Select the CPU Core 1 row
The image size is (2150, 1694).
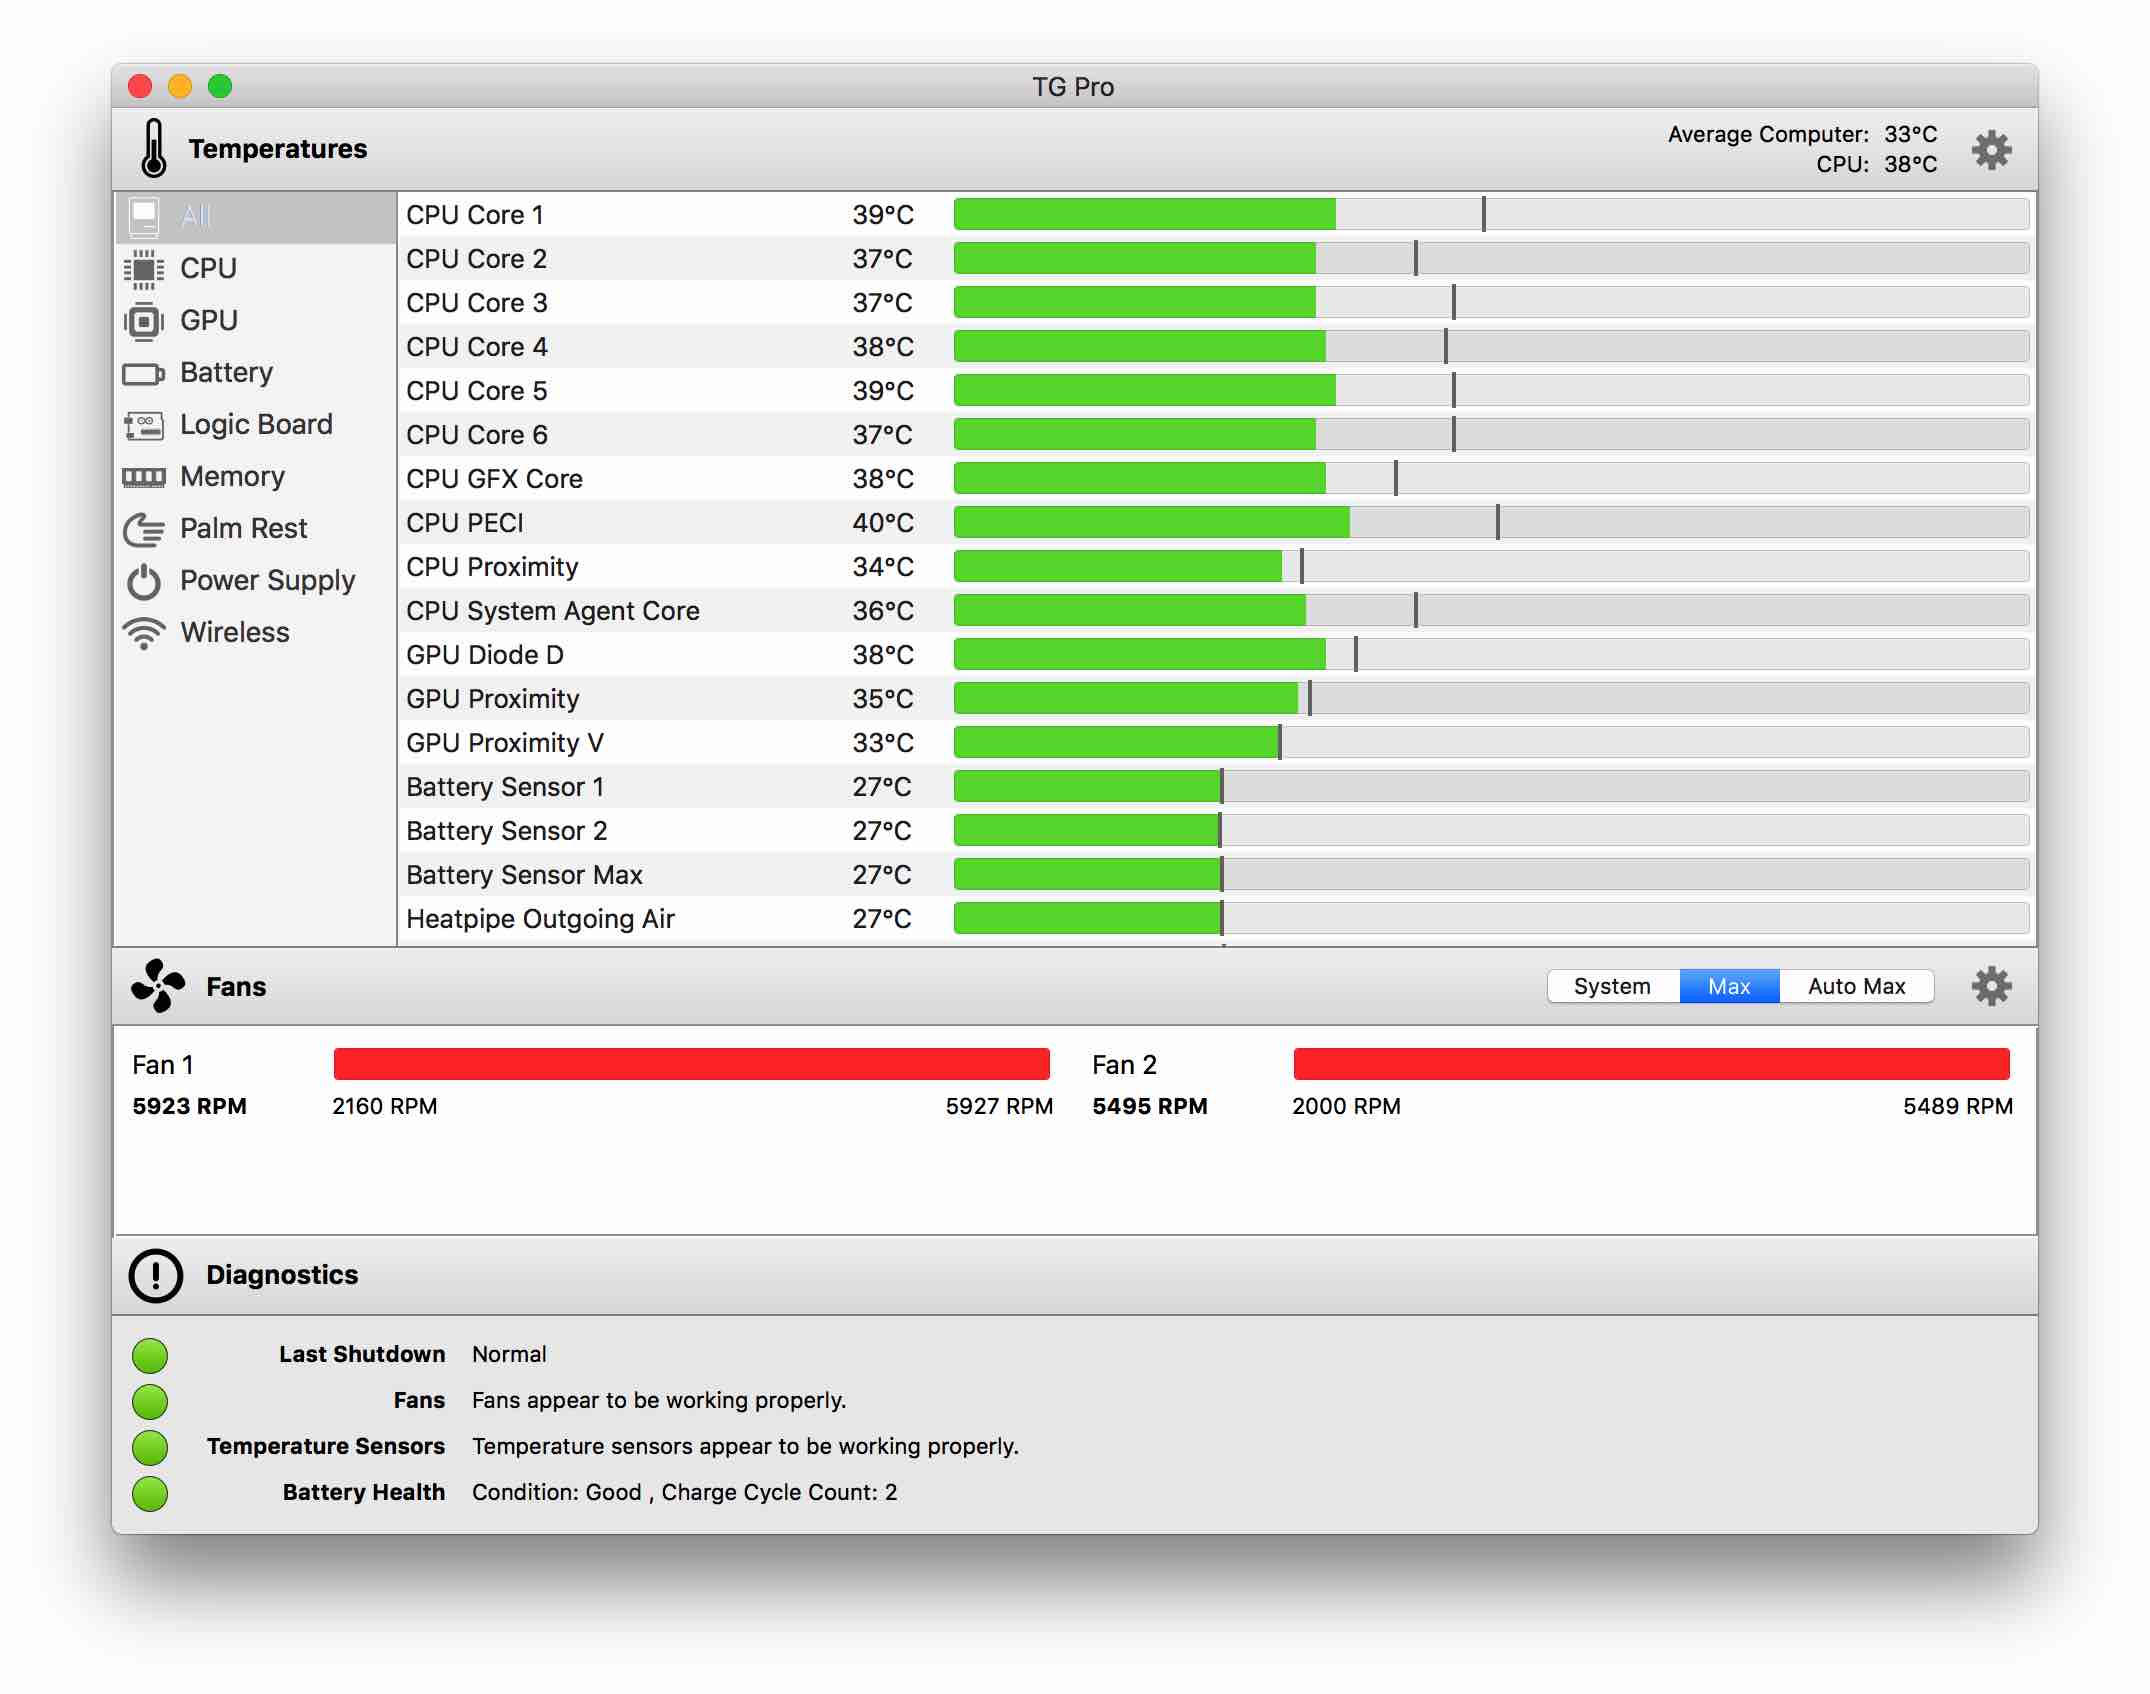tap(660, 215)
